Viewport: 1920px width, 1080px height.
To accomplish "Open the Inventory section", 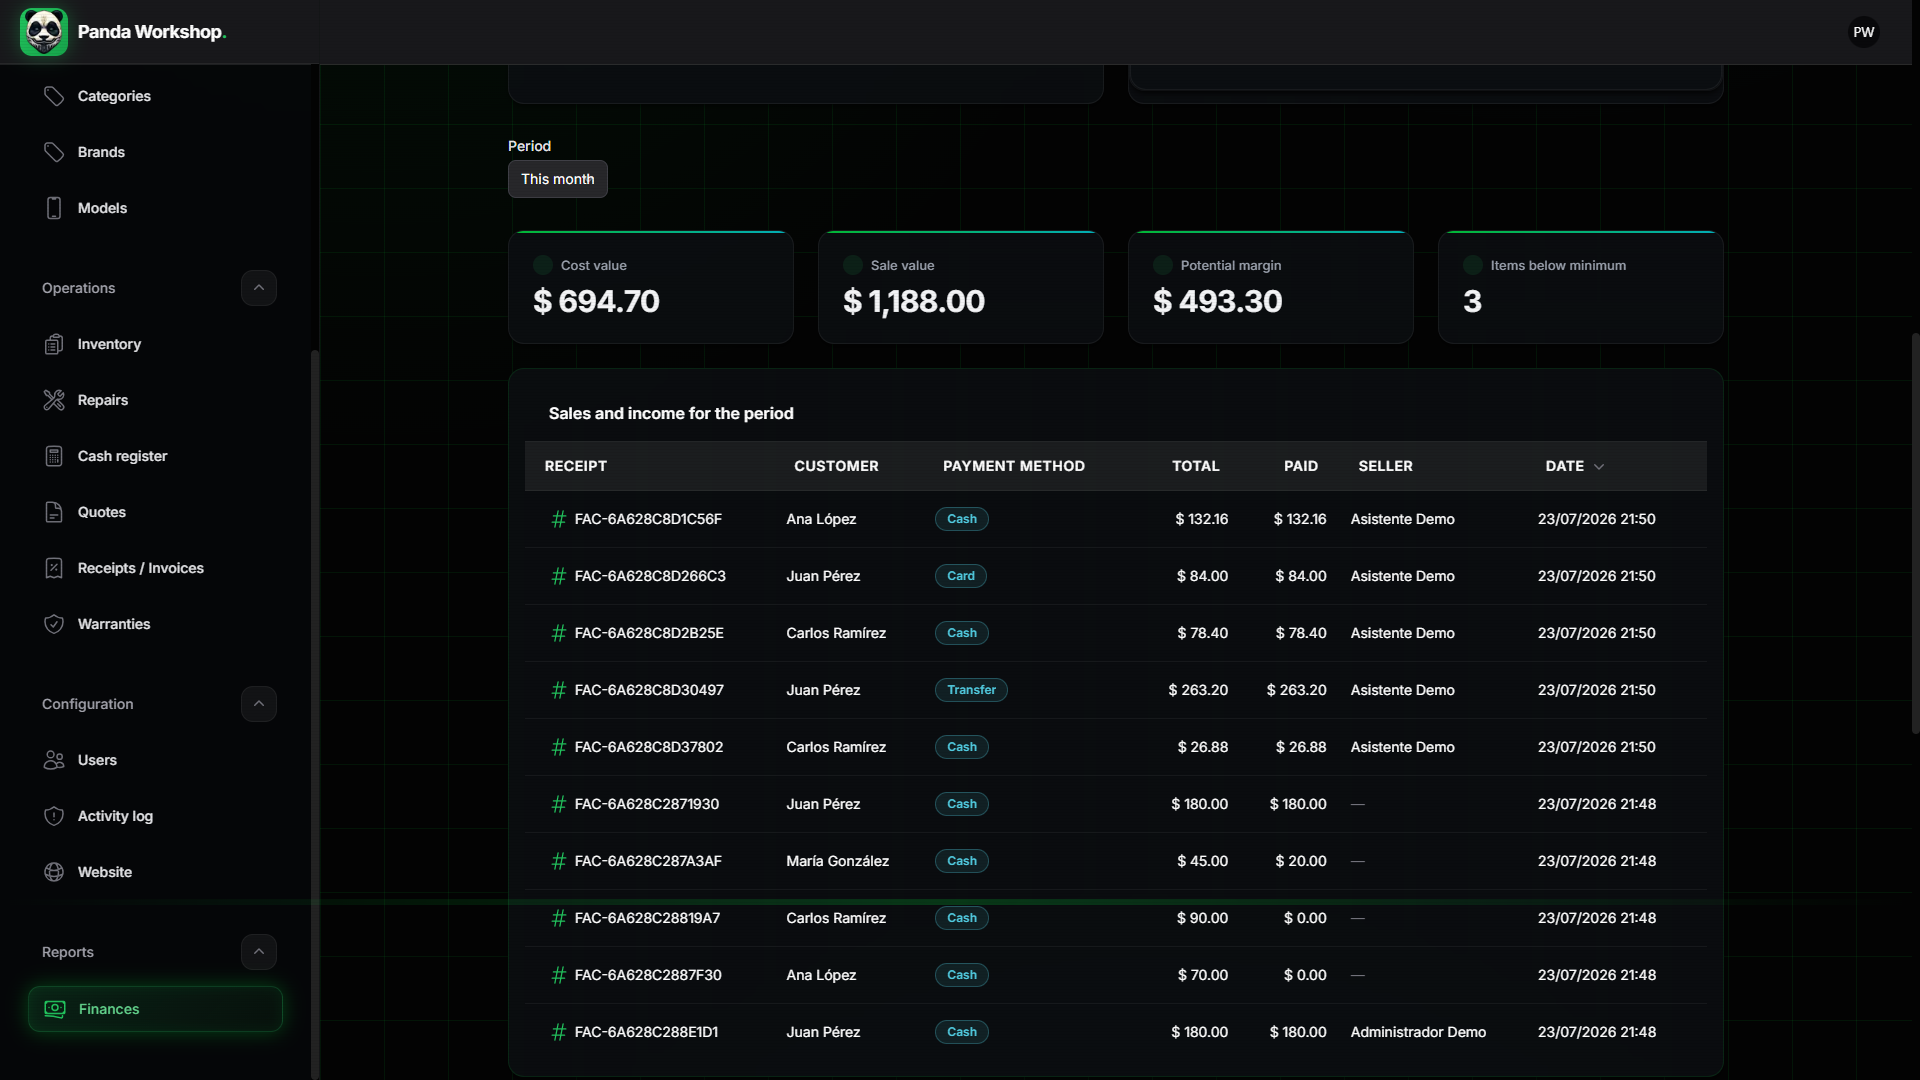I will pos(155,344).
